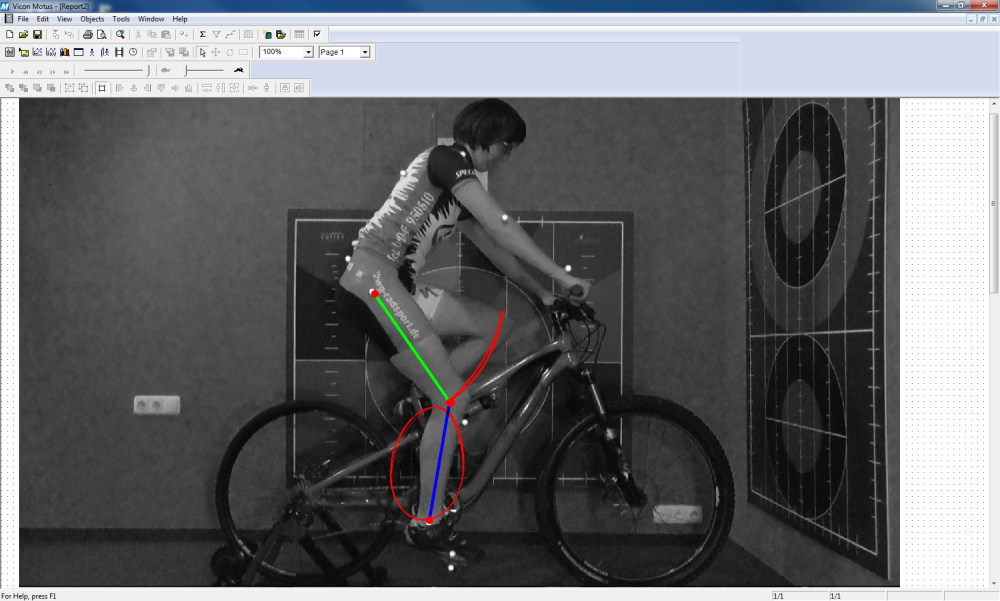
Task: Insert a single stick figure object
Action: click(92, 52)
